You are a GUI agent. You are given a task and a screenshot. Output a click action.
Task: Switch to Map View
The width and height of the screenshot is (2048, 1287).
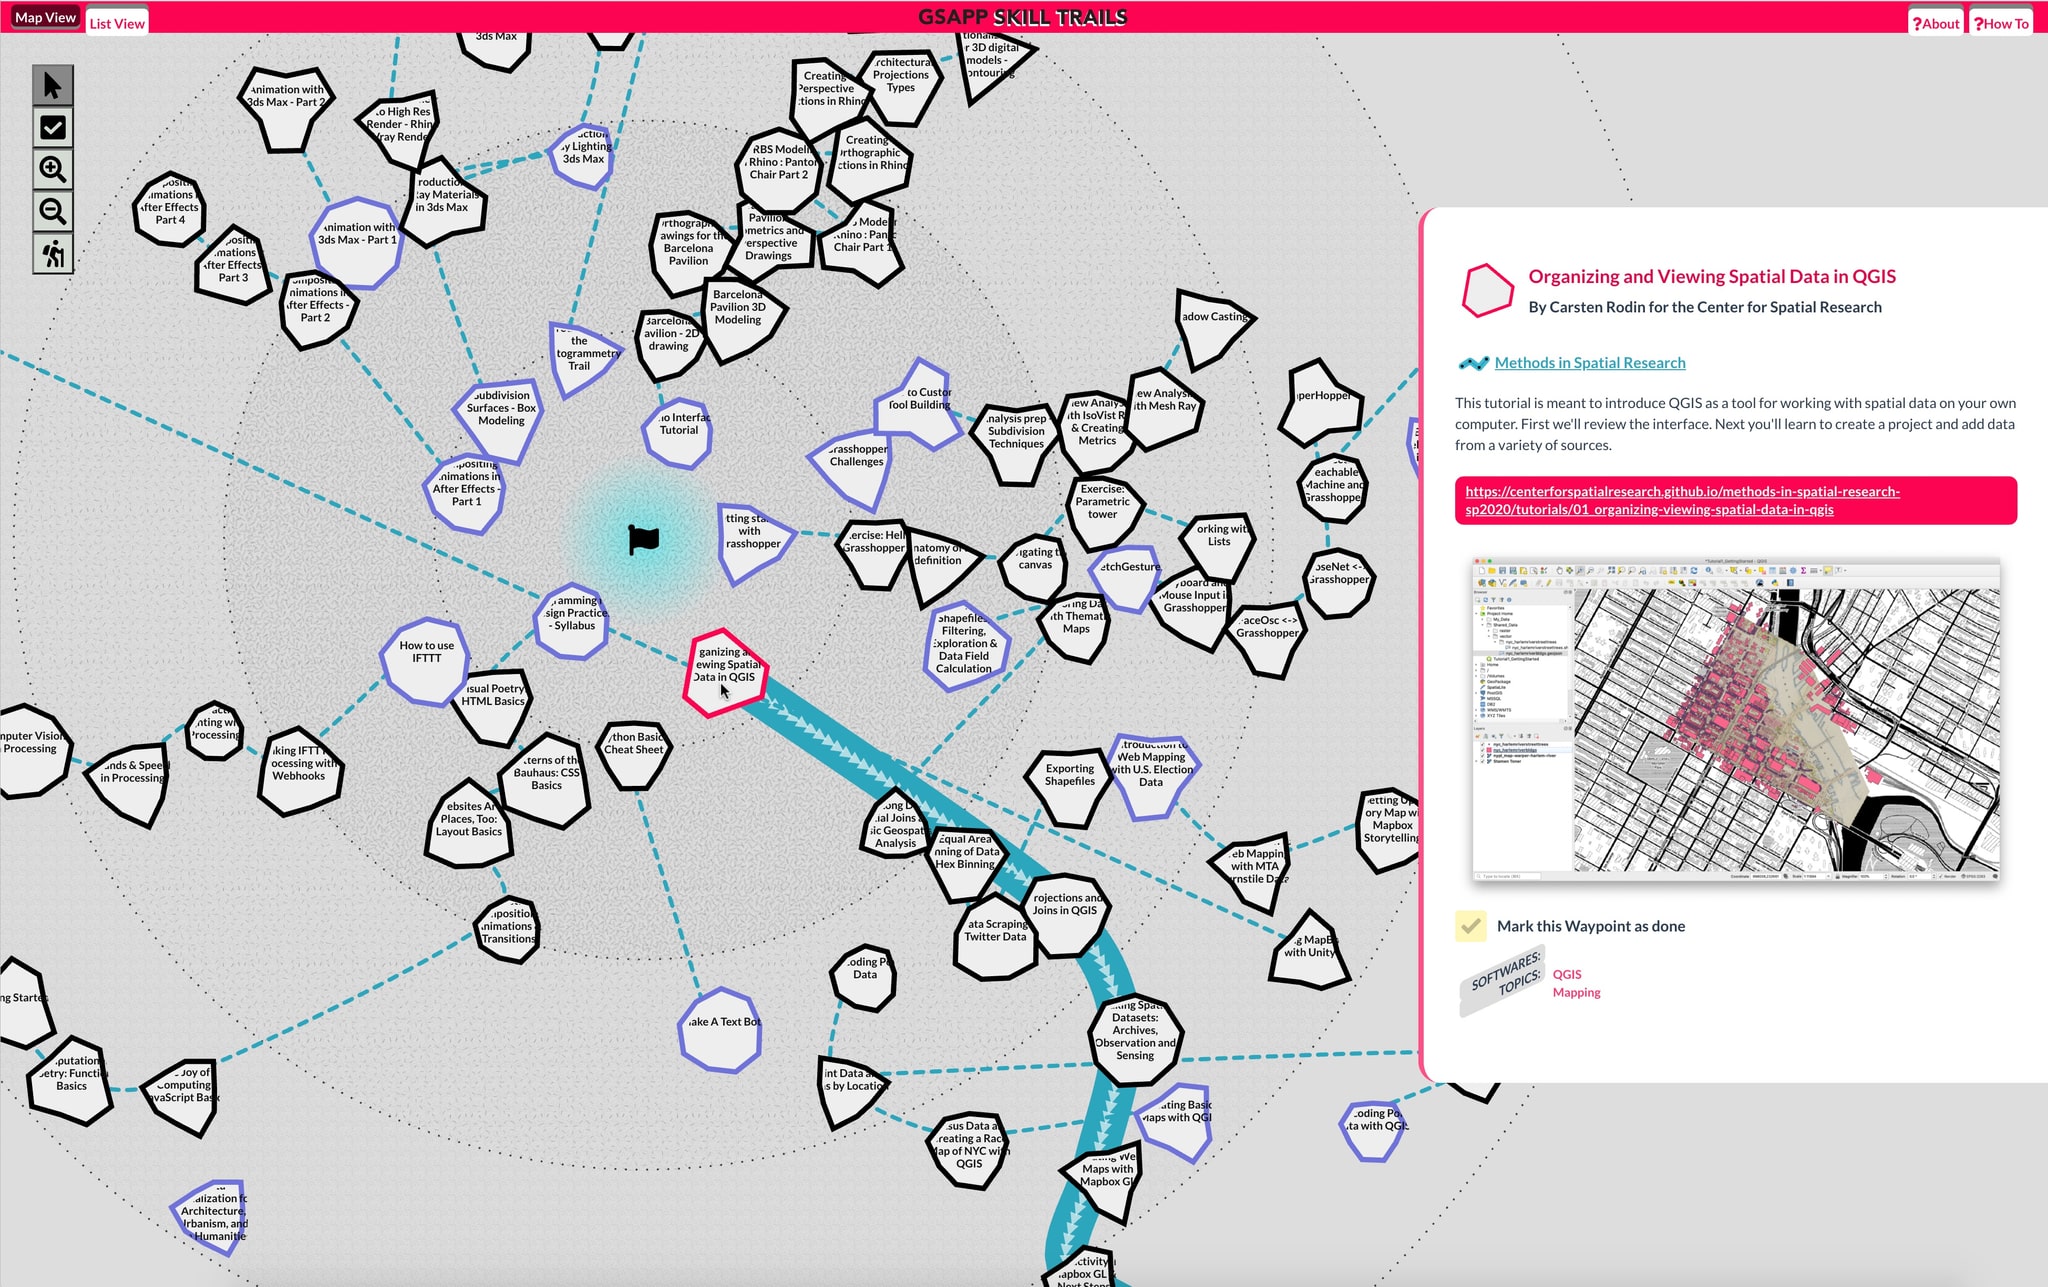[43, 16]
